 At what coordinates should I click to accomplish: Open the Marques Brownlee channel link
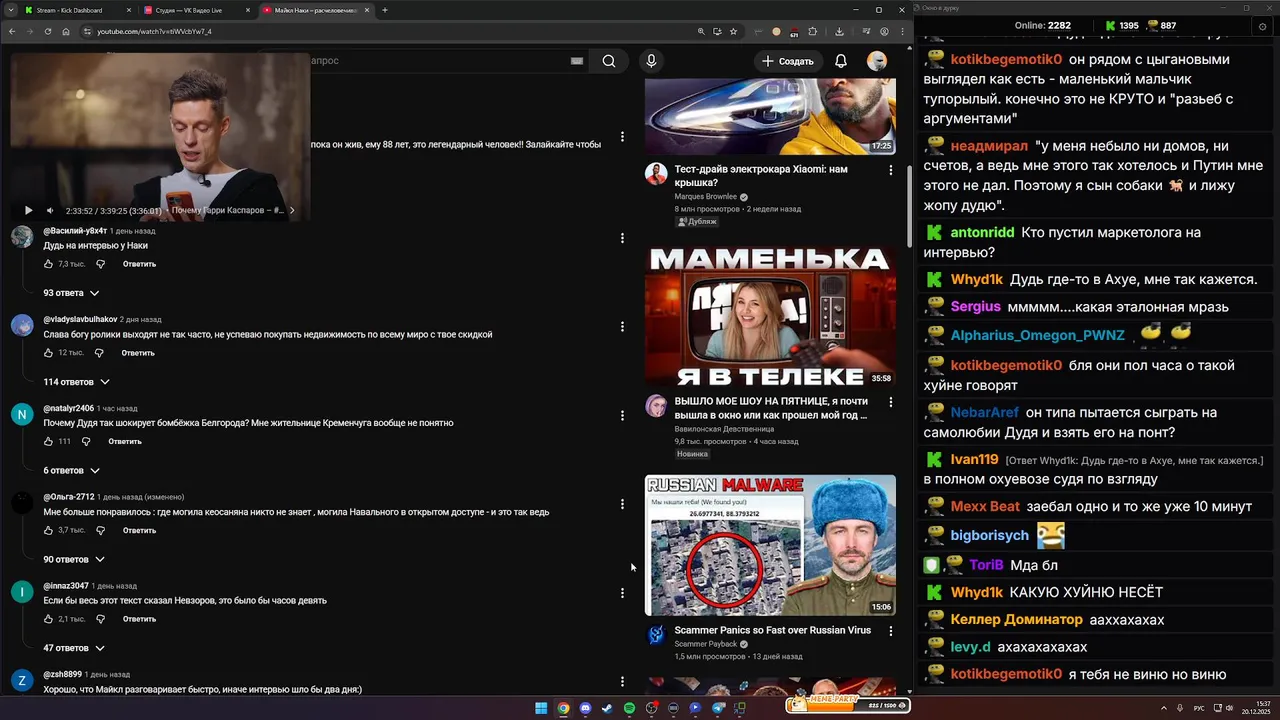coord(705,197)
